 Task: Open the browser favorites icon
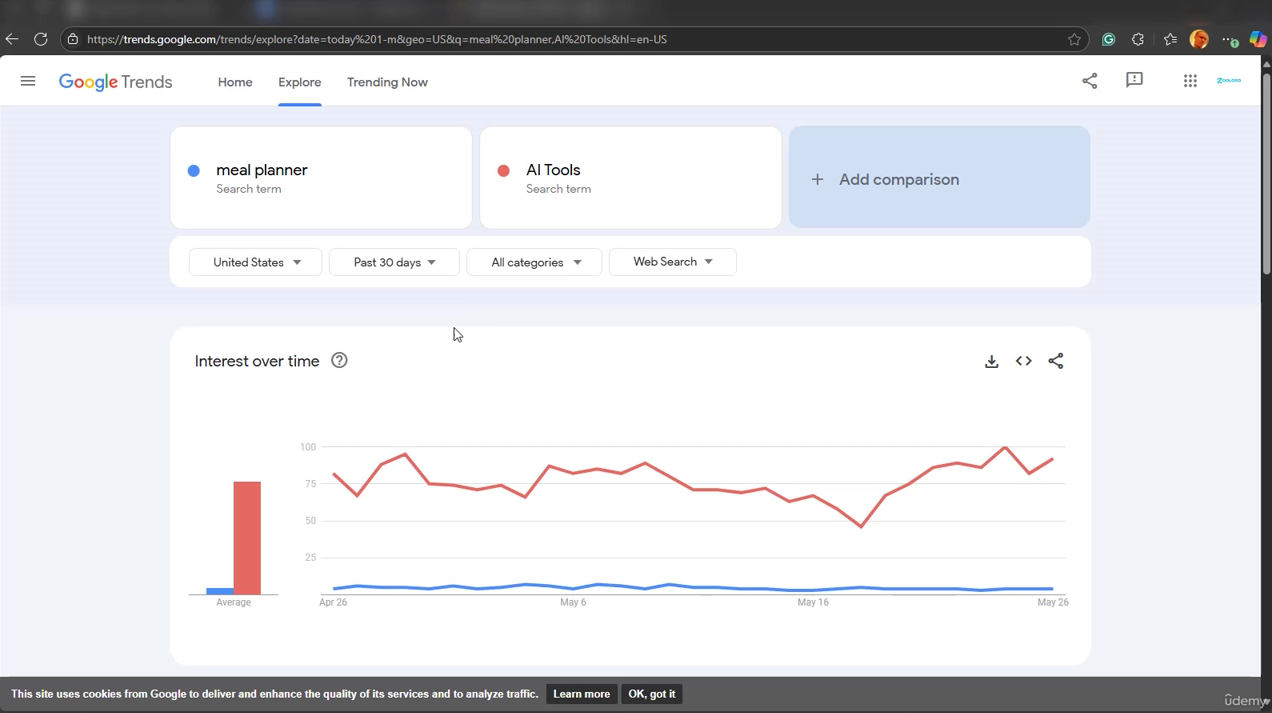1170,39
